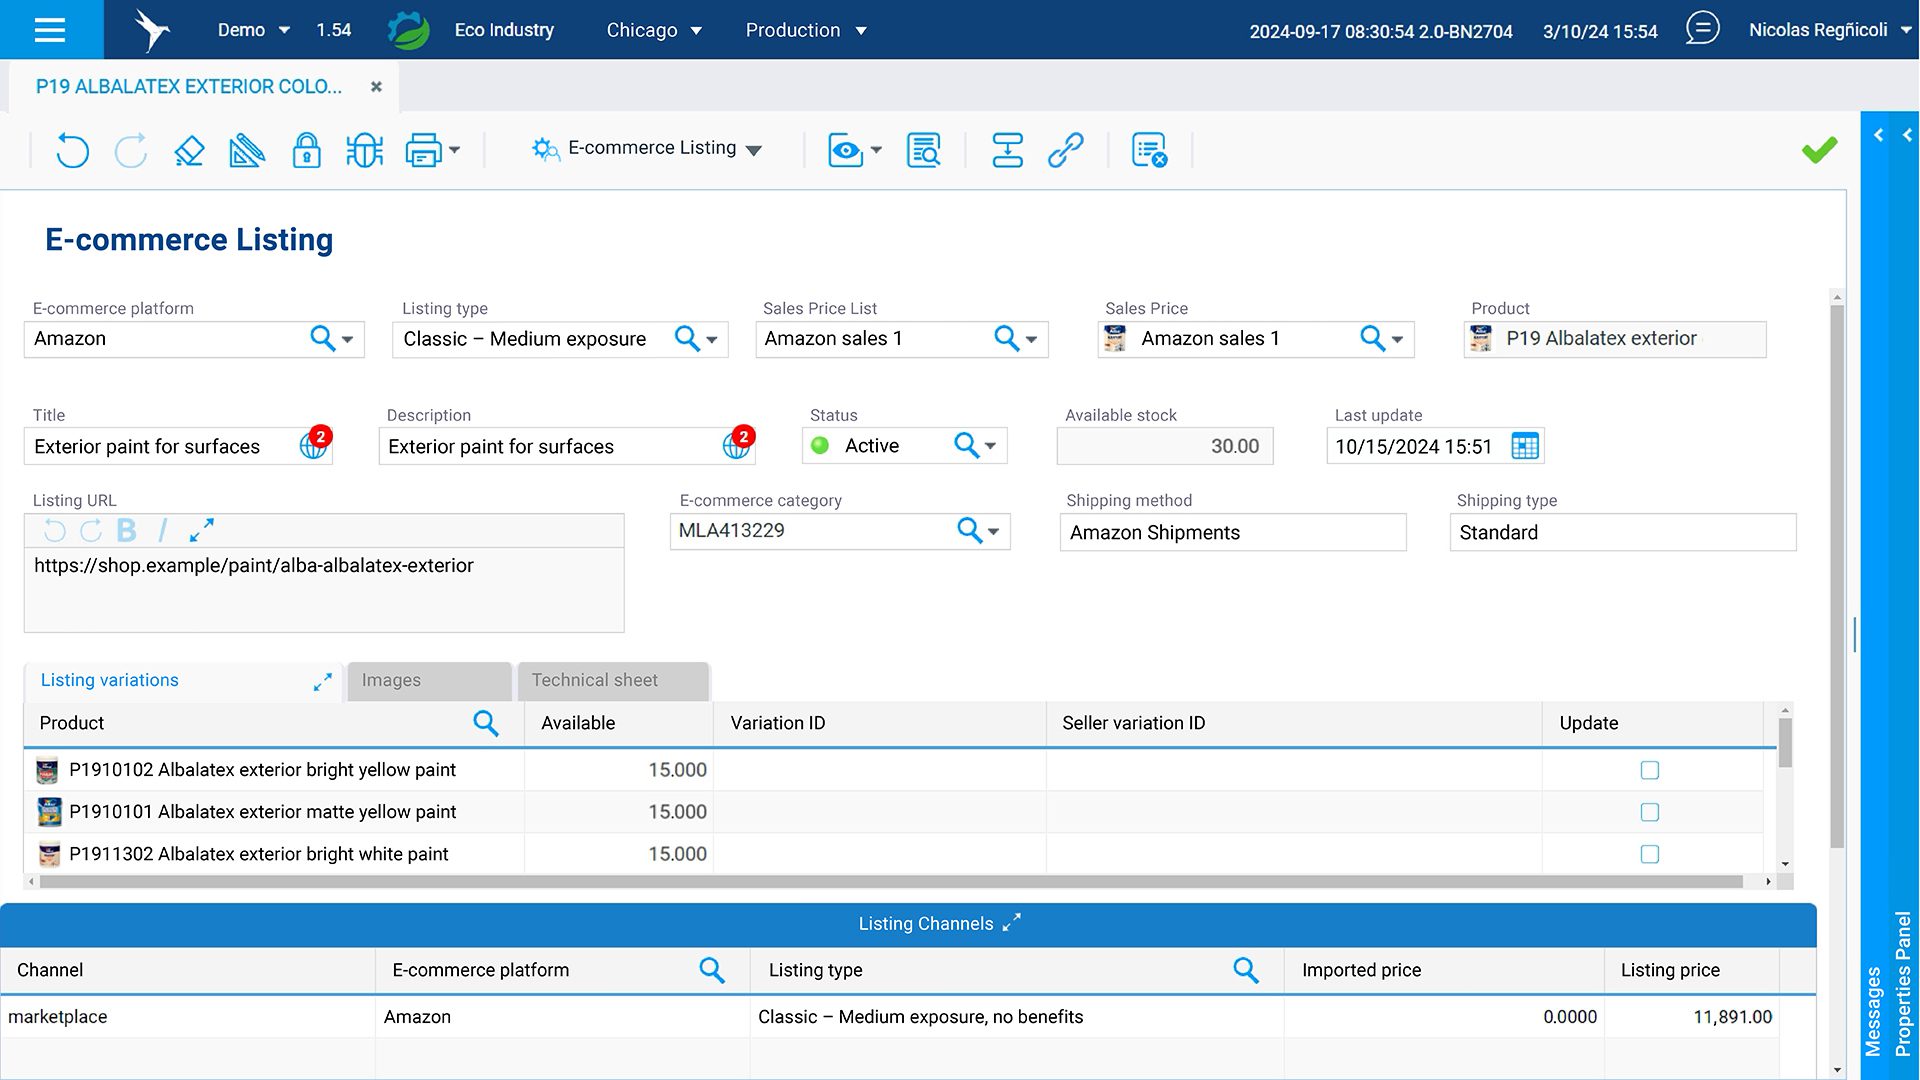Click the undo arrow in the toolbar
Viewport: 1920px width, 1080px height.
[x=72, y=151]
